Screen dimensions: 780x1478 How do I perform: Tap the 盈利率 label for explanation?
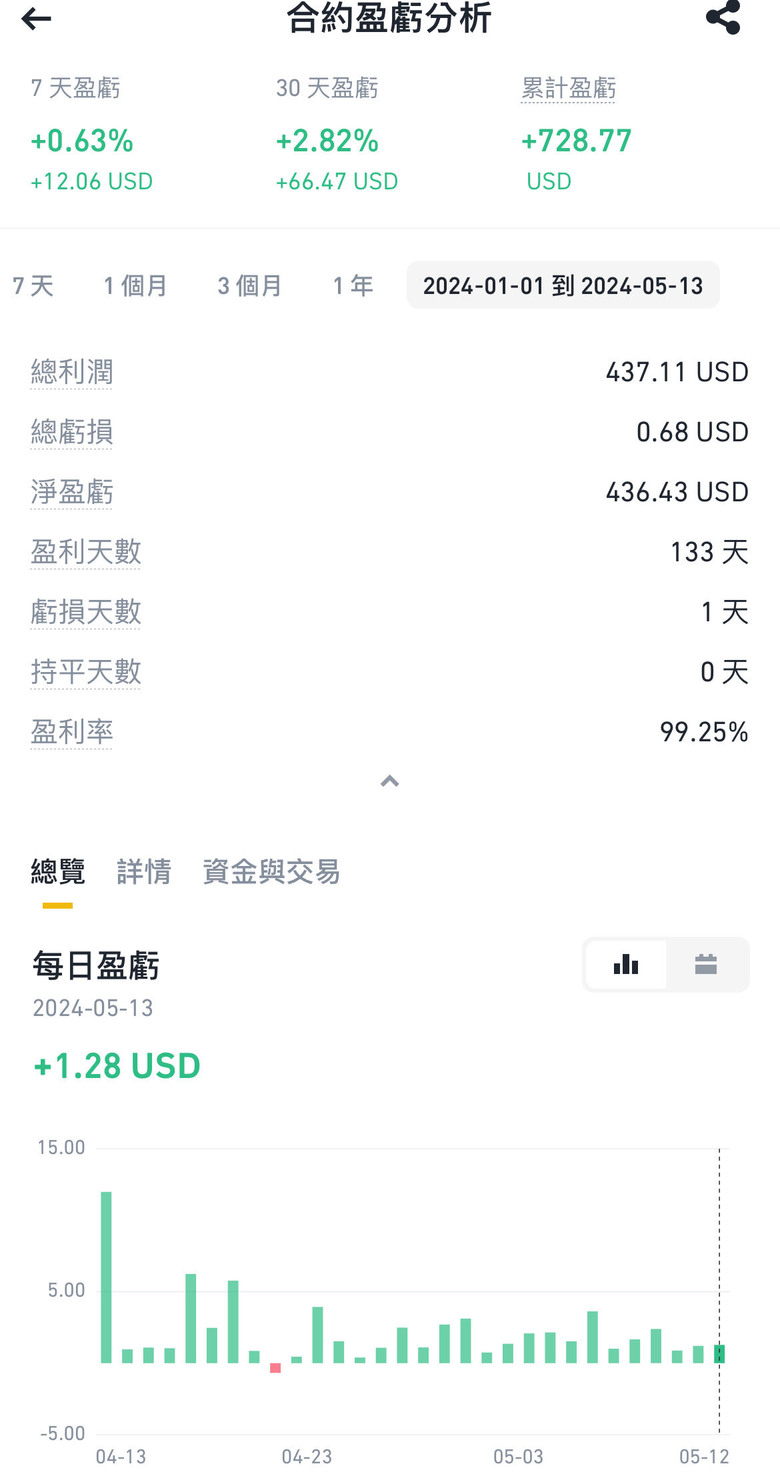click(72, 733)
